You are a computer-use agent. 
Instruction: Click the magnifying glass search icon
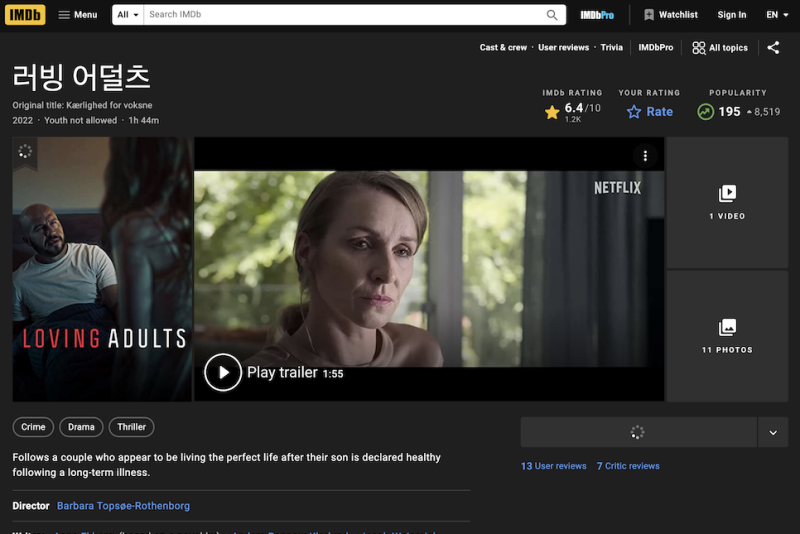pyautogui.click(x=552, y=15)
